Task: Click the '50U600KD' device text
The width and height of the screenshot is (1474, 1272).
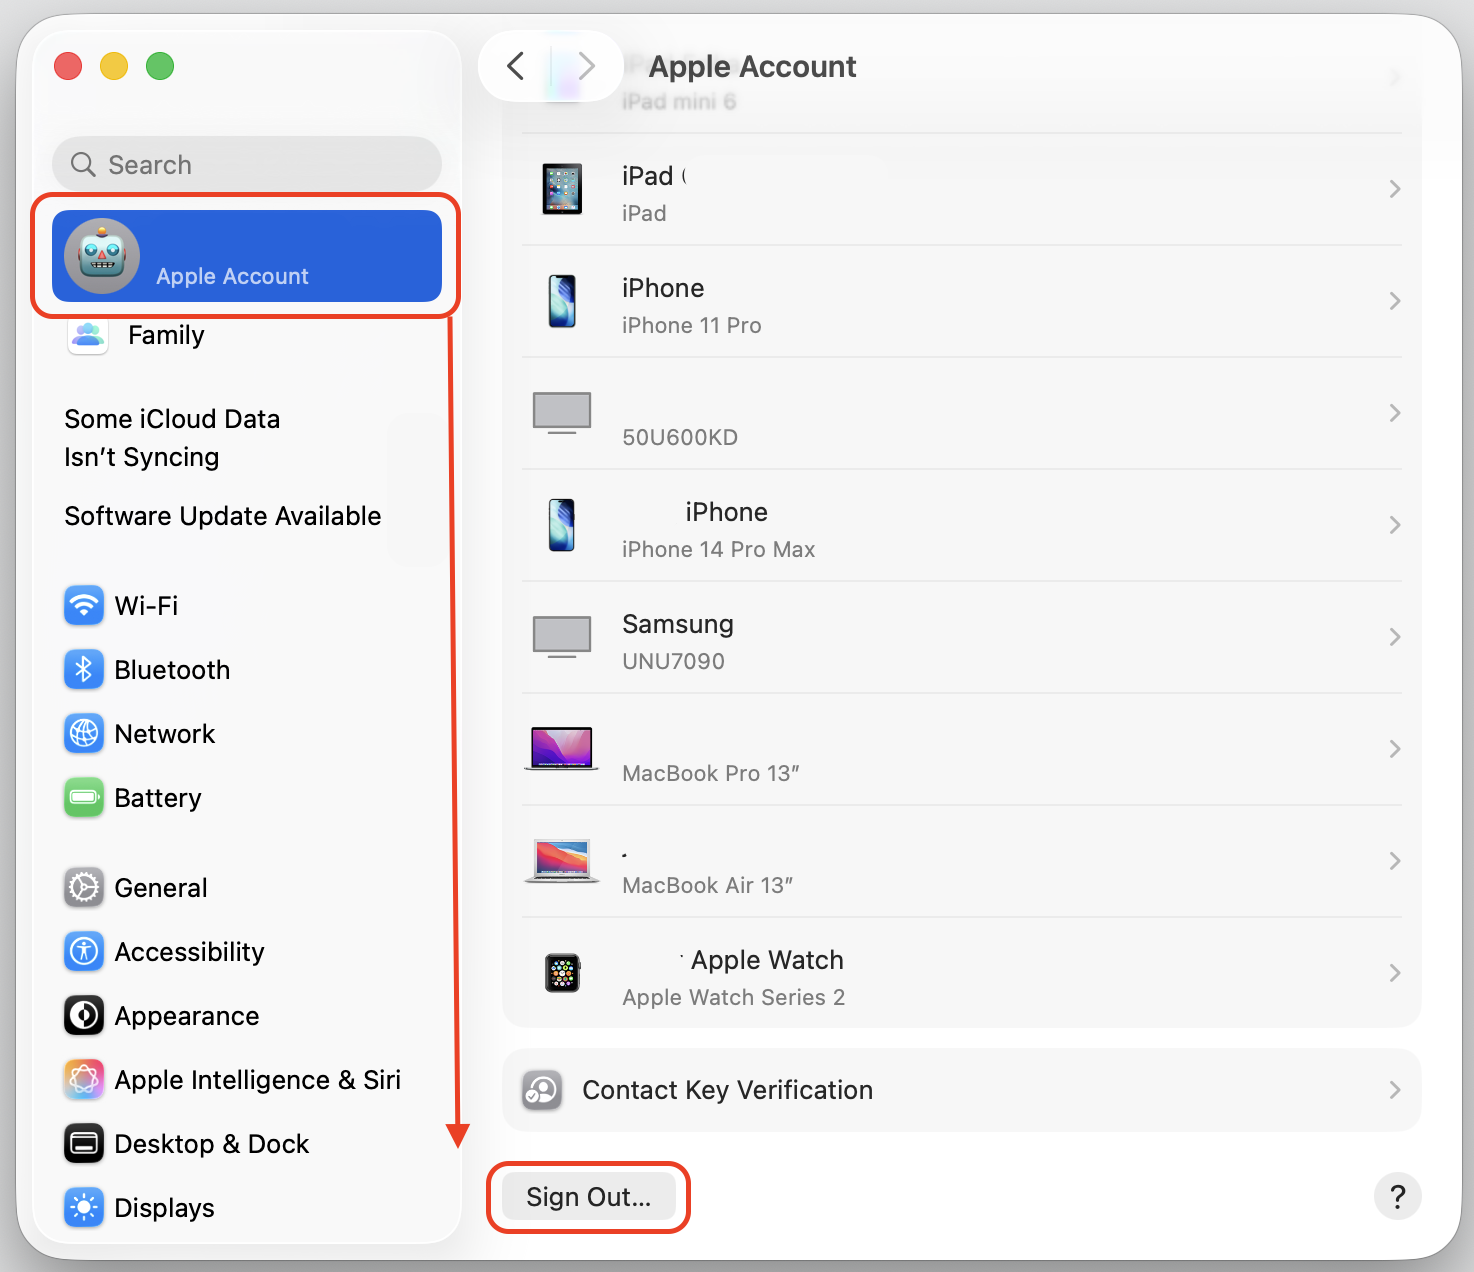Action: 680,437
